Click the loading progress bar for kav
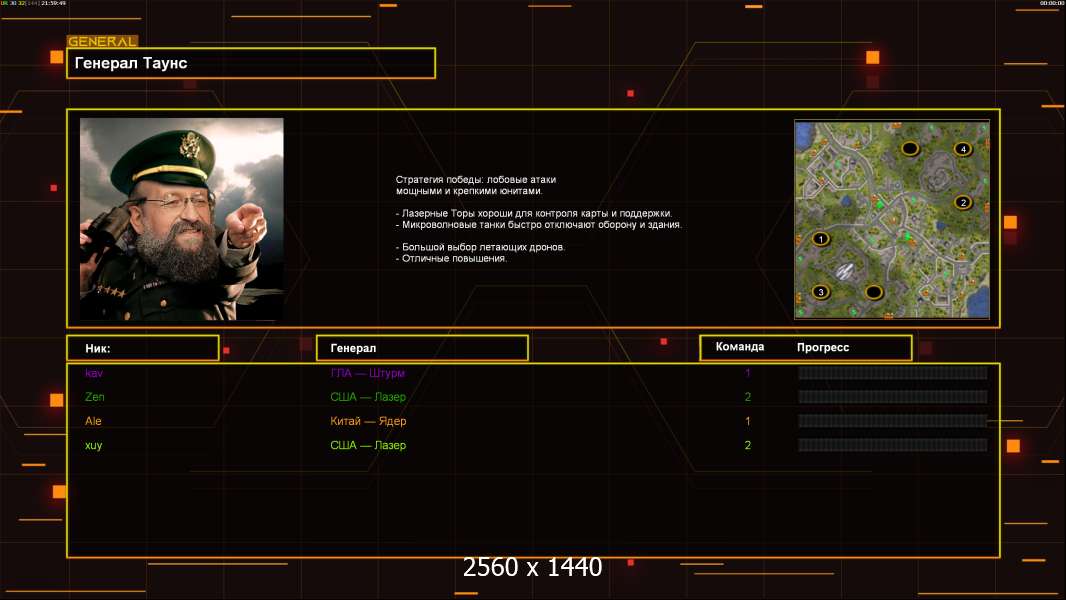Viewport: 1066px width, 600px height. pyautogui.click(x=892, y=373)
